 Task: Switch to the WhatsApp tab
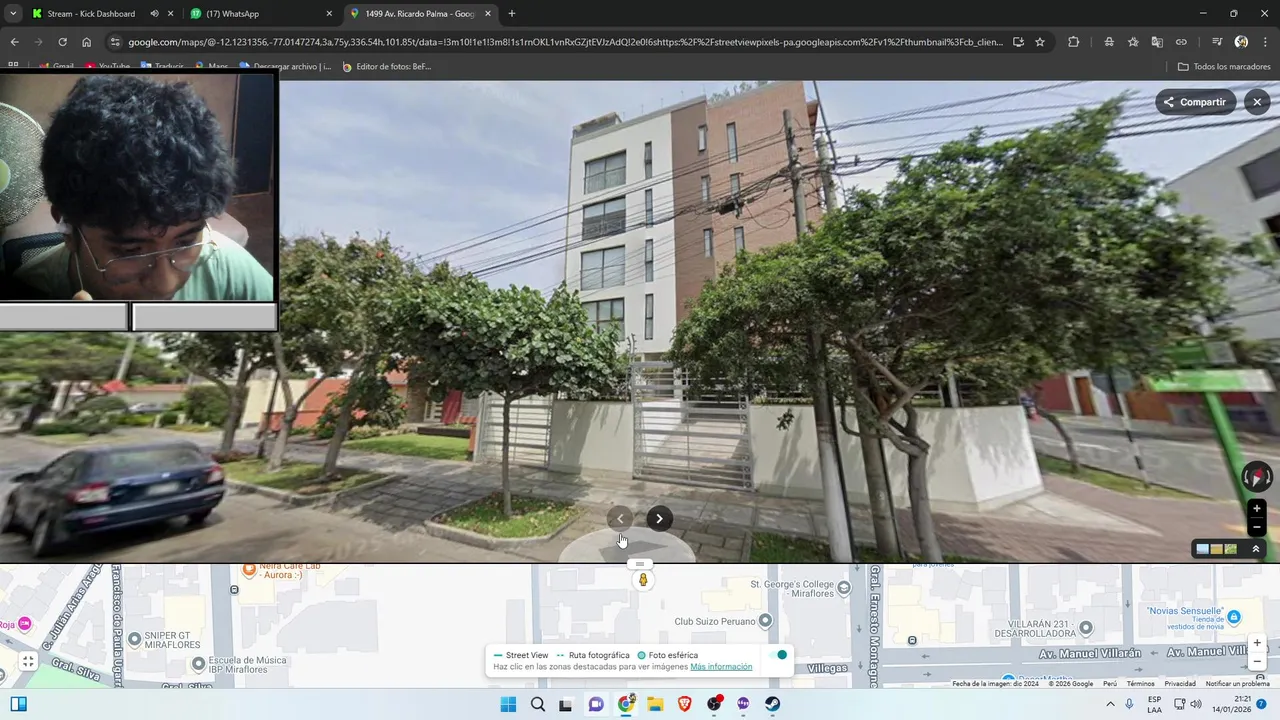(262, 14)
